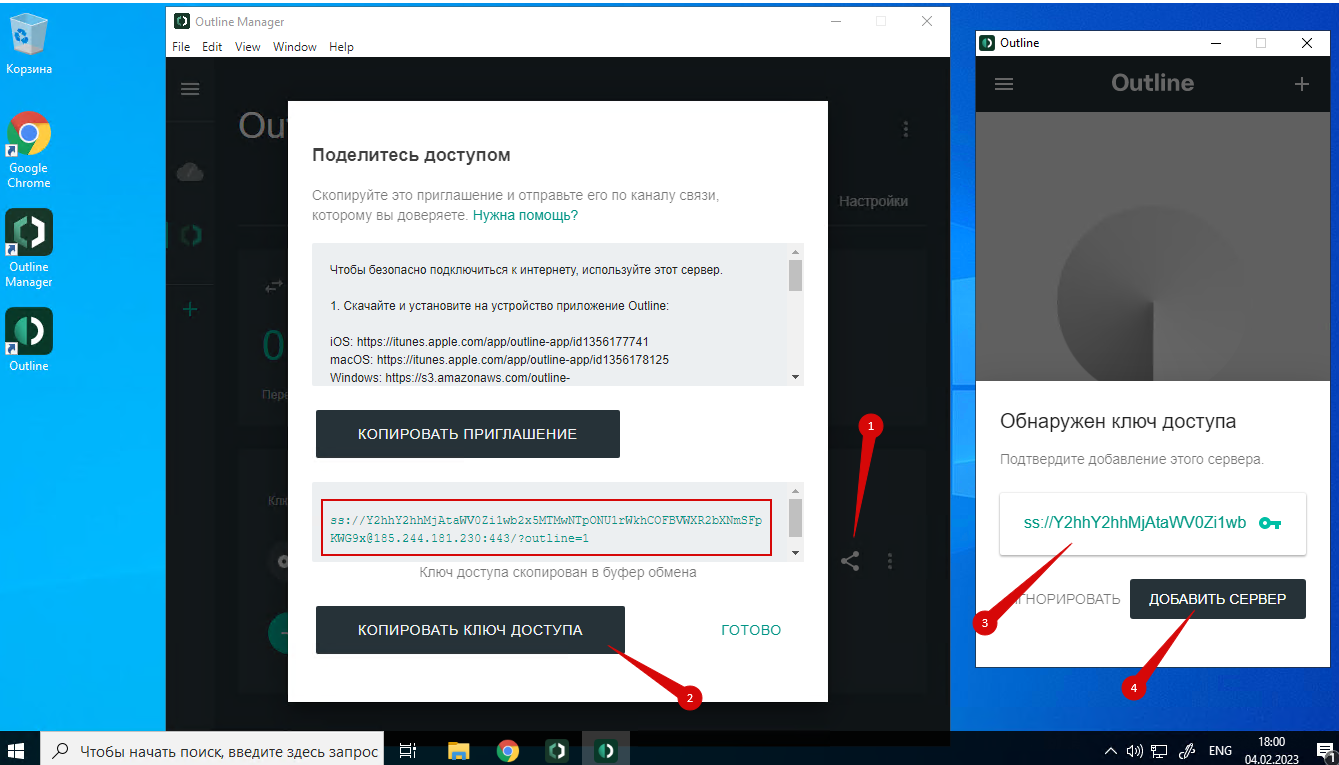Click the Windows amazonaws download link text
The image size is (1339, 765).
478,378
